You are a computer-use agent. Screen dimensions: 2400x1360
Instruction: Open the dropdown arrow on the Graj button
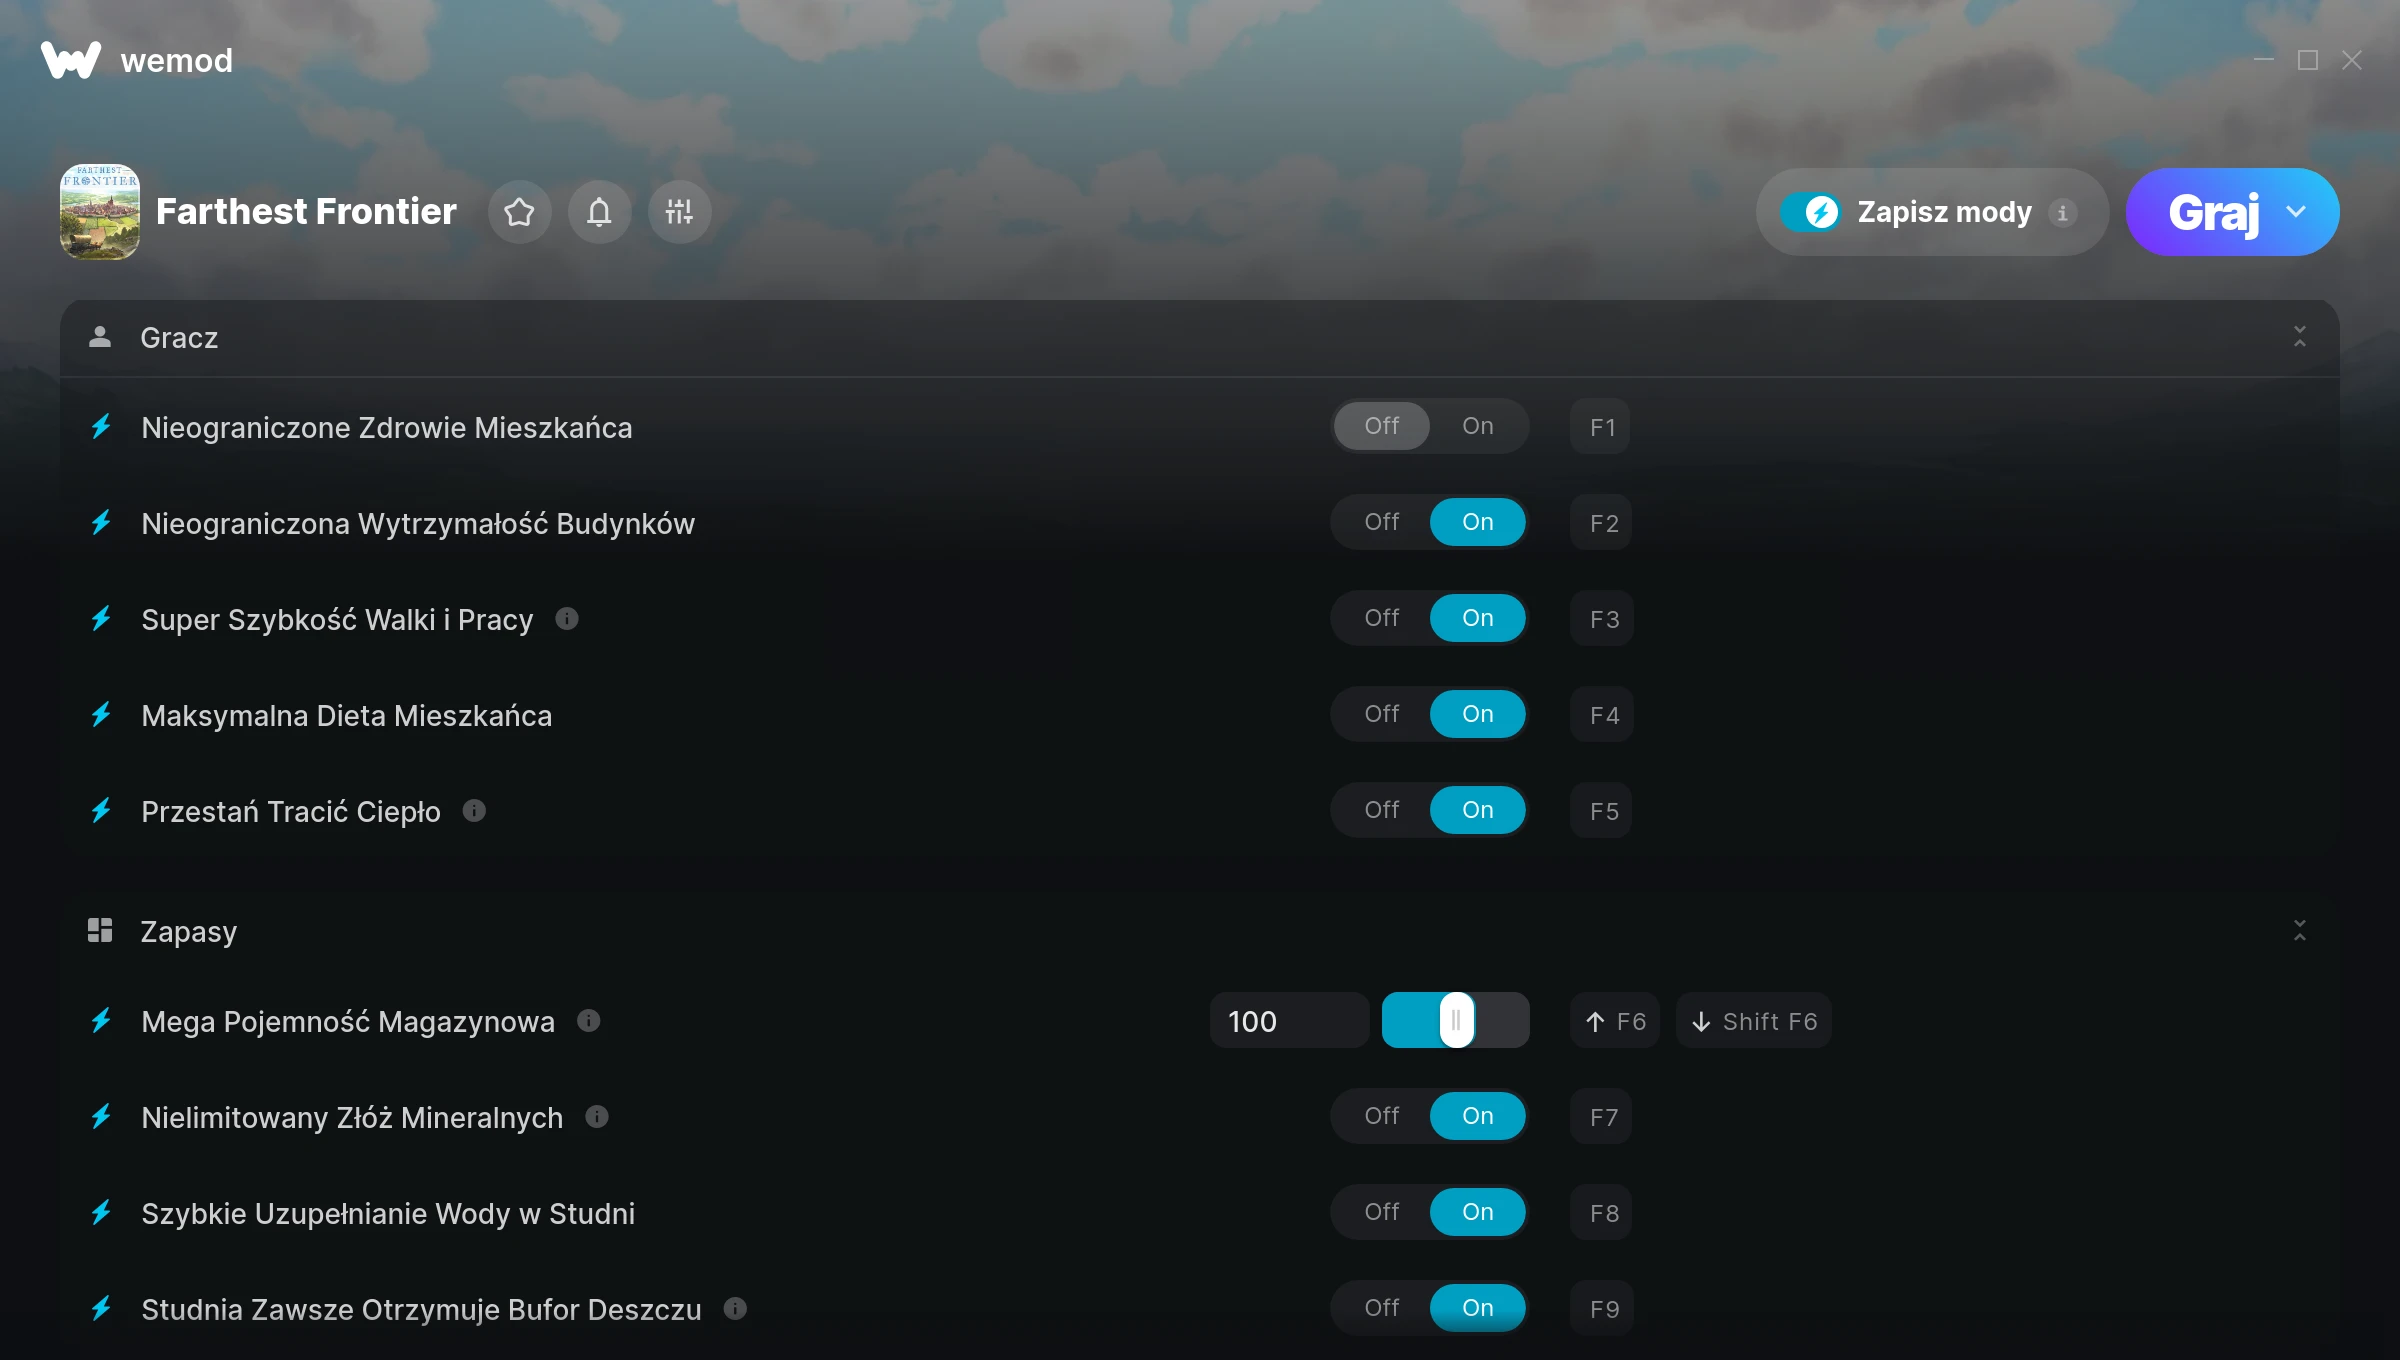point(2296,212)
